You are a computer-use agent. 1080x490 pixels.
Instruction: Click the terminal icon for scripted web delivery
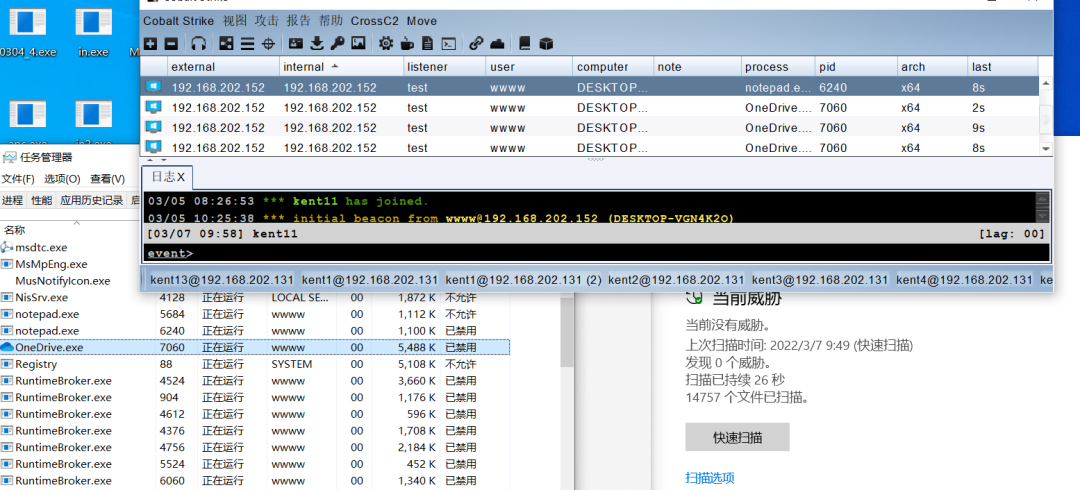pos(448,44)
